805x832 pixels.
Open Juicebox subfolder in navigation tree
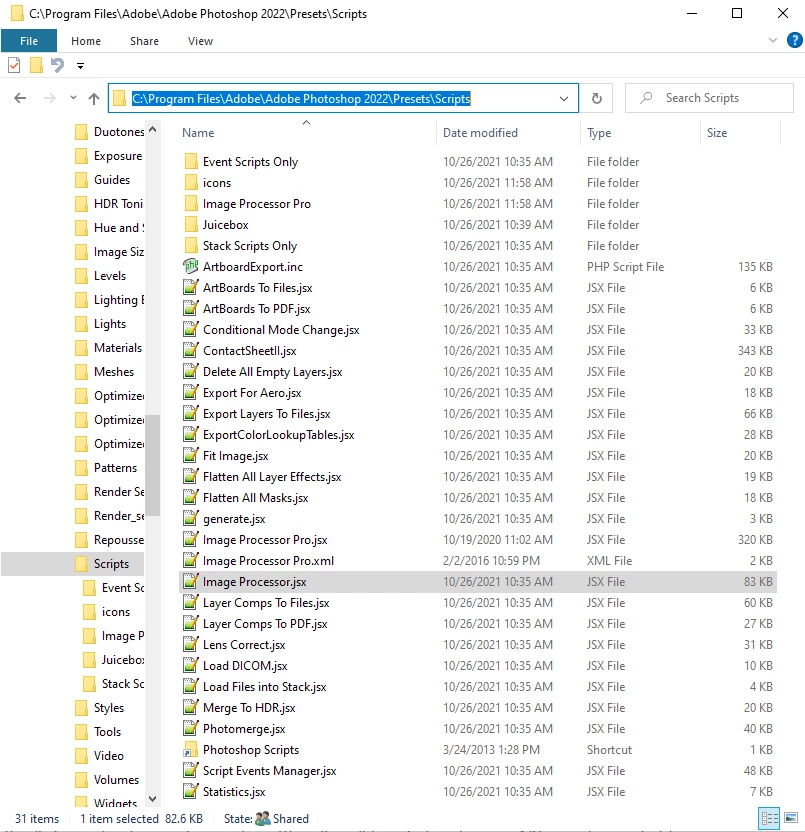123,660
